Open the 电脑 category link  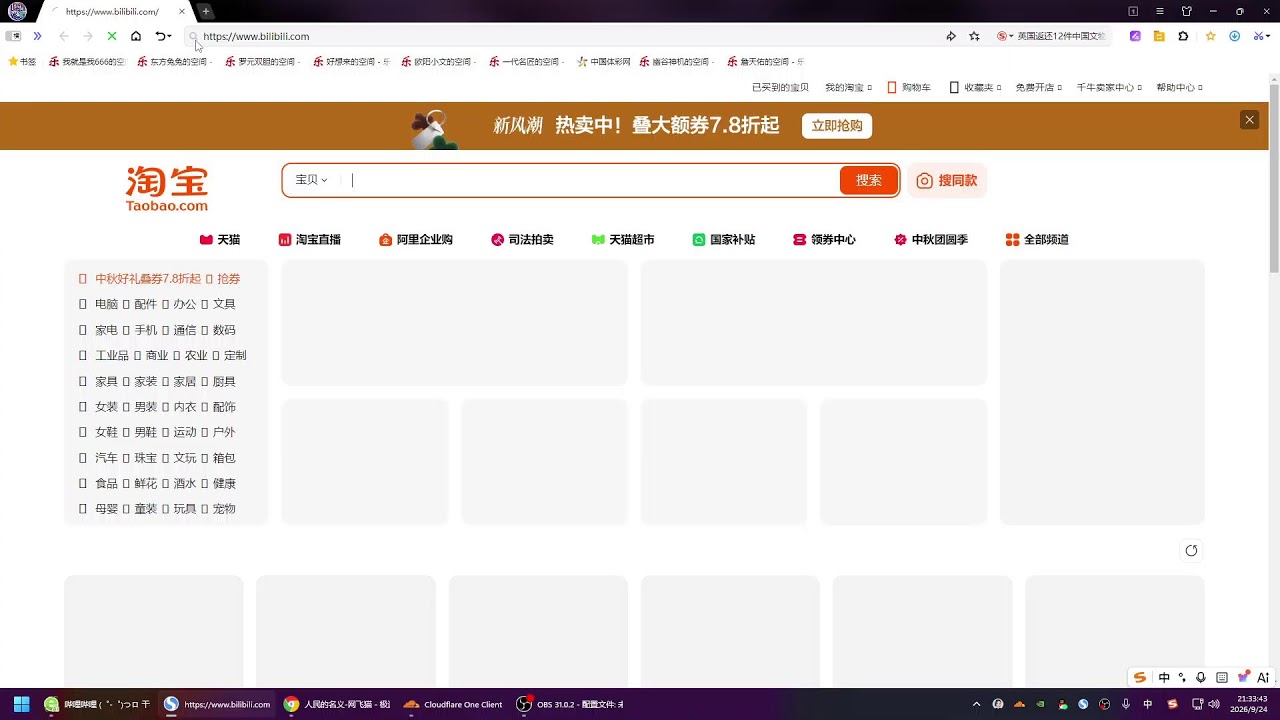(106, 304)
